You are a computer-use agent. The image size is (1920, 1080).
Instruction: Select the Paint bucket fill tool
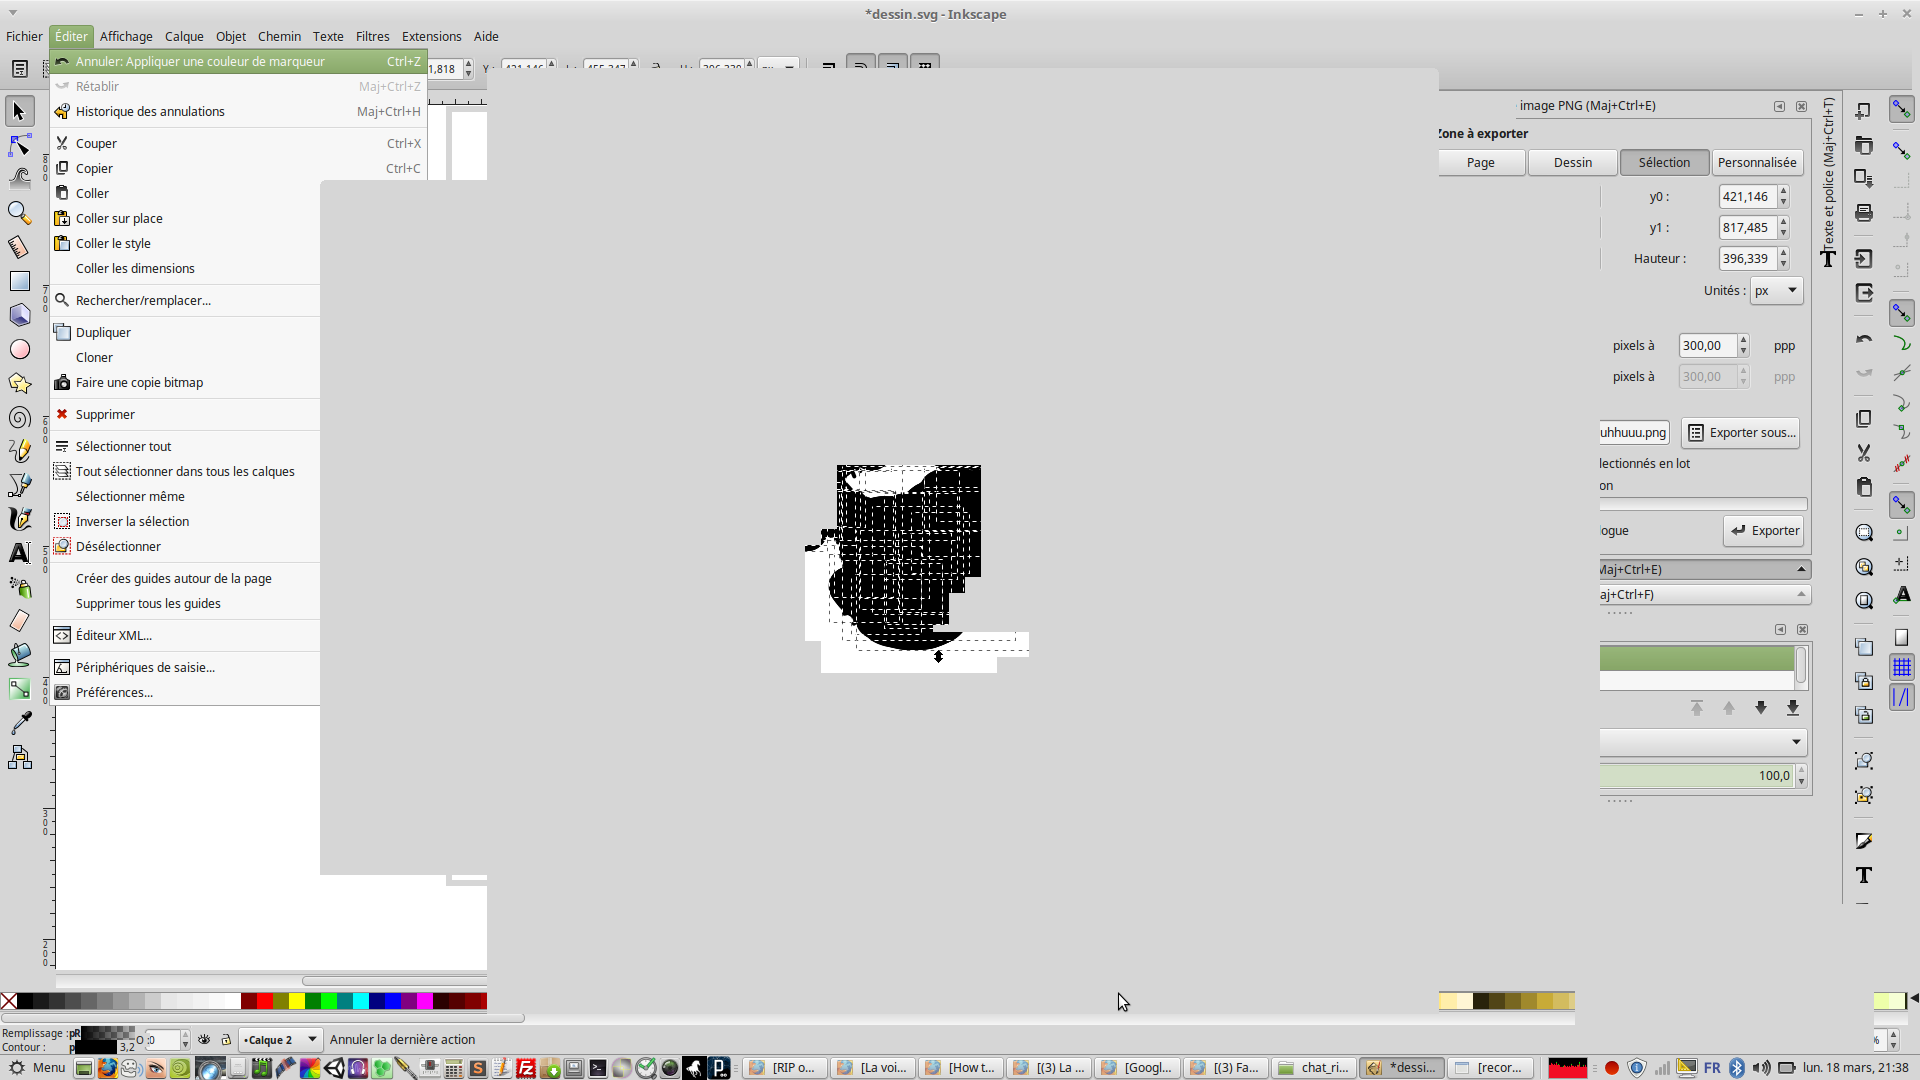pos(19,655)
